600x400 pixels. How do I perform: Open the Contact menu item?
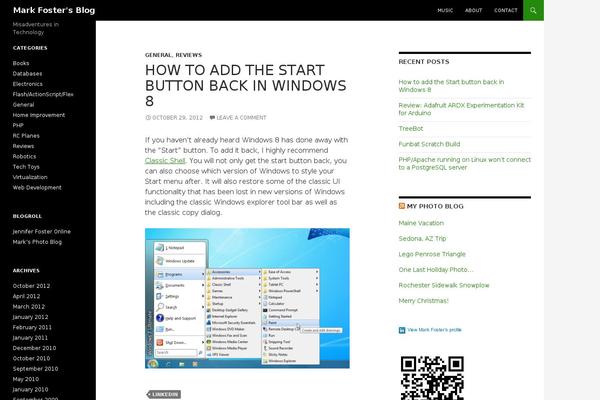505,10
